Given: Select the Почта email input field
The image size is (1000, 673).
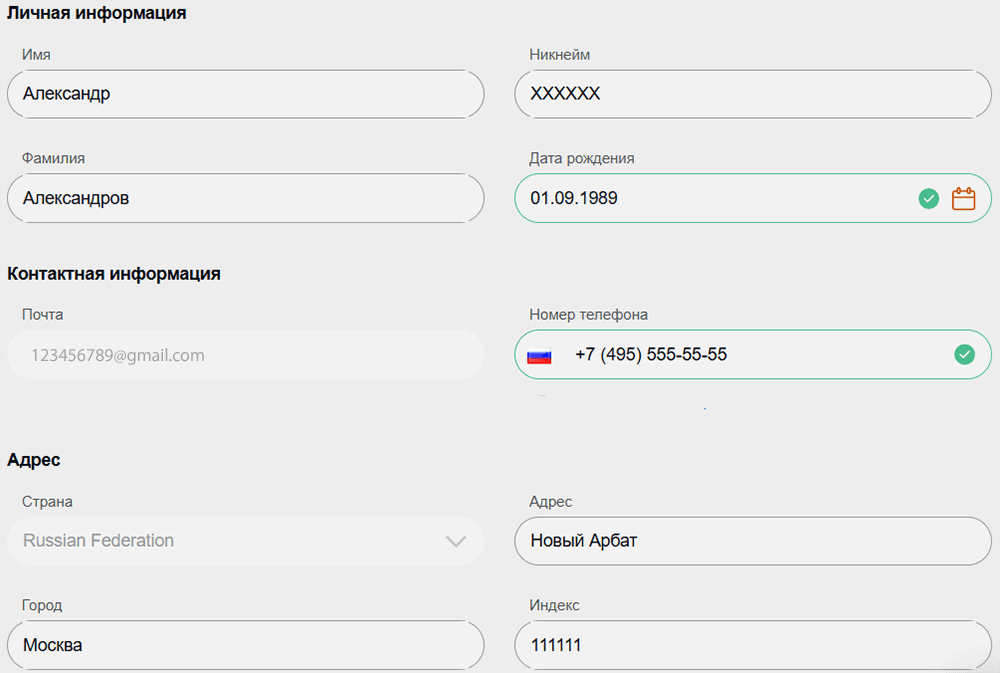Looking at the screenshot, I should coord(245,354).
